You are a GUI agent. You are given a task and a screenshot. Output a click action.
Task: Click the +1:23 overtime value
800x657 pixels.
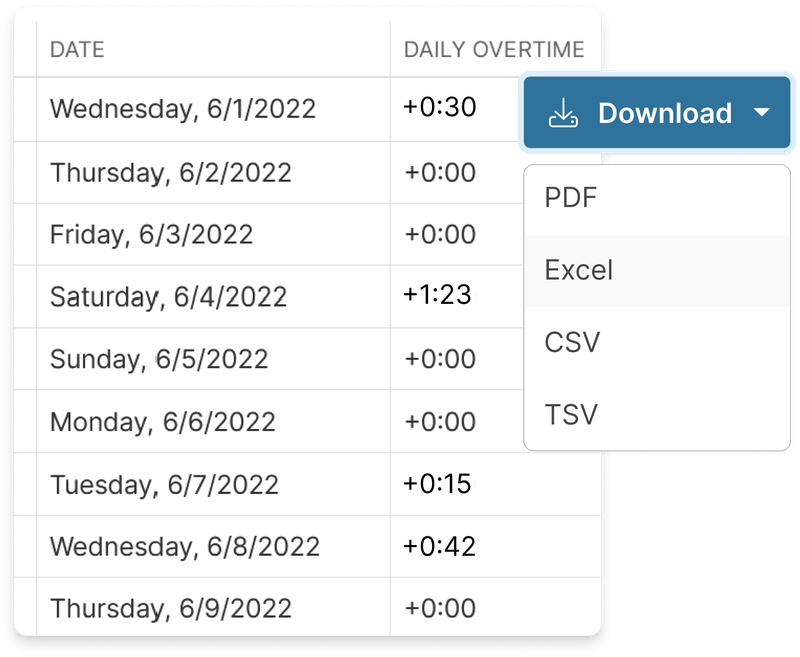click(x=438, y=296)
